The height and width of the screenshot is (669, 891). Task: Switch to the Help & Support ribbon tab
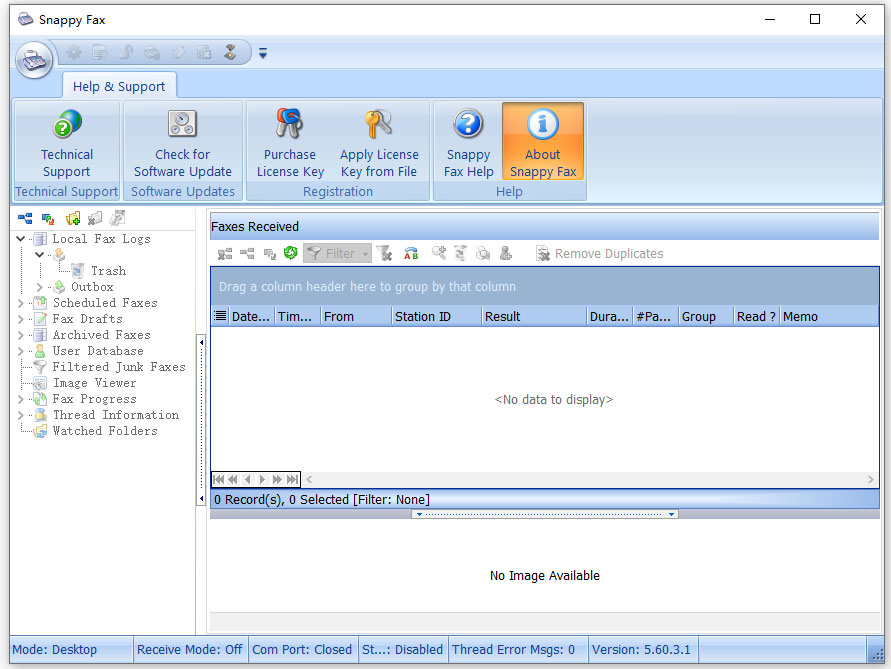(119, 86)
